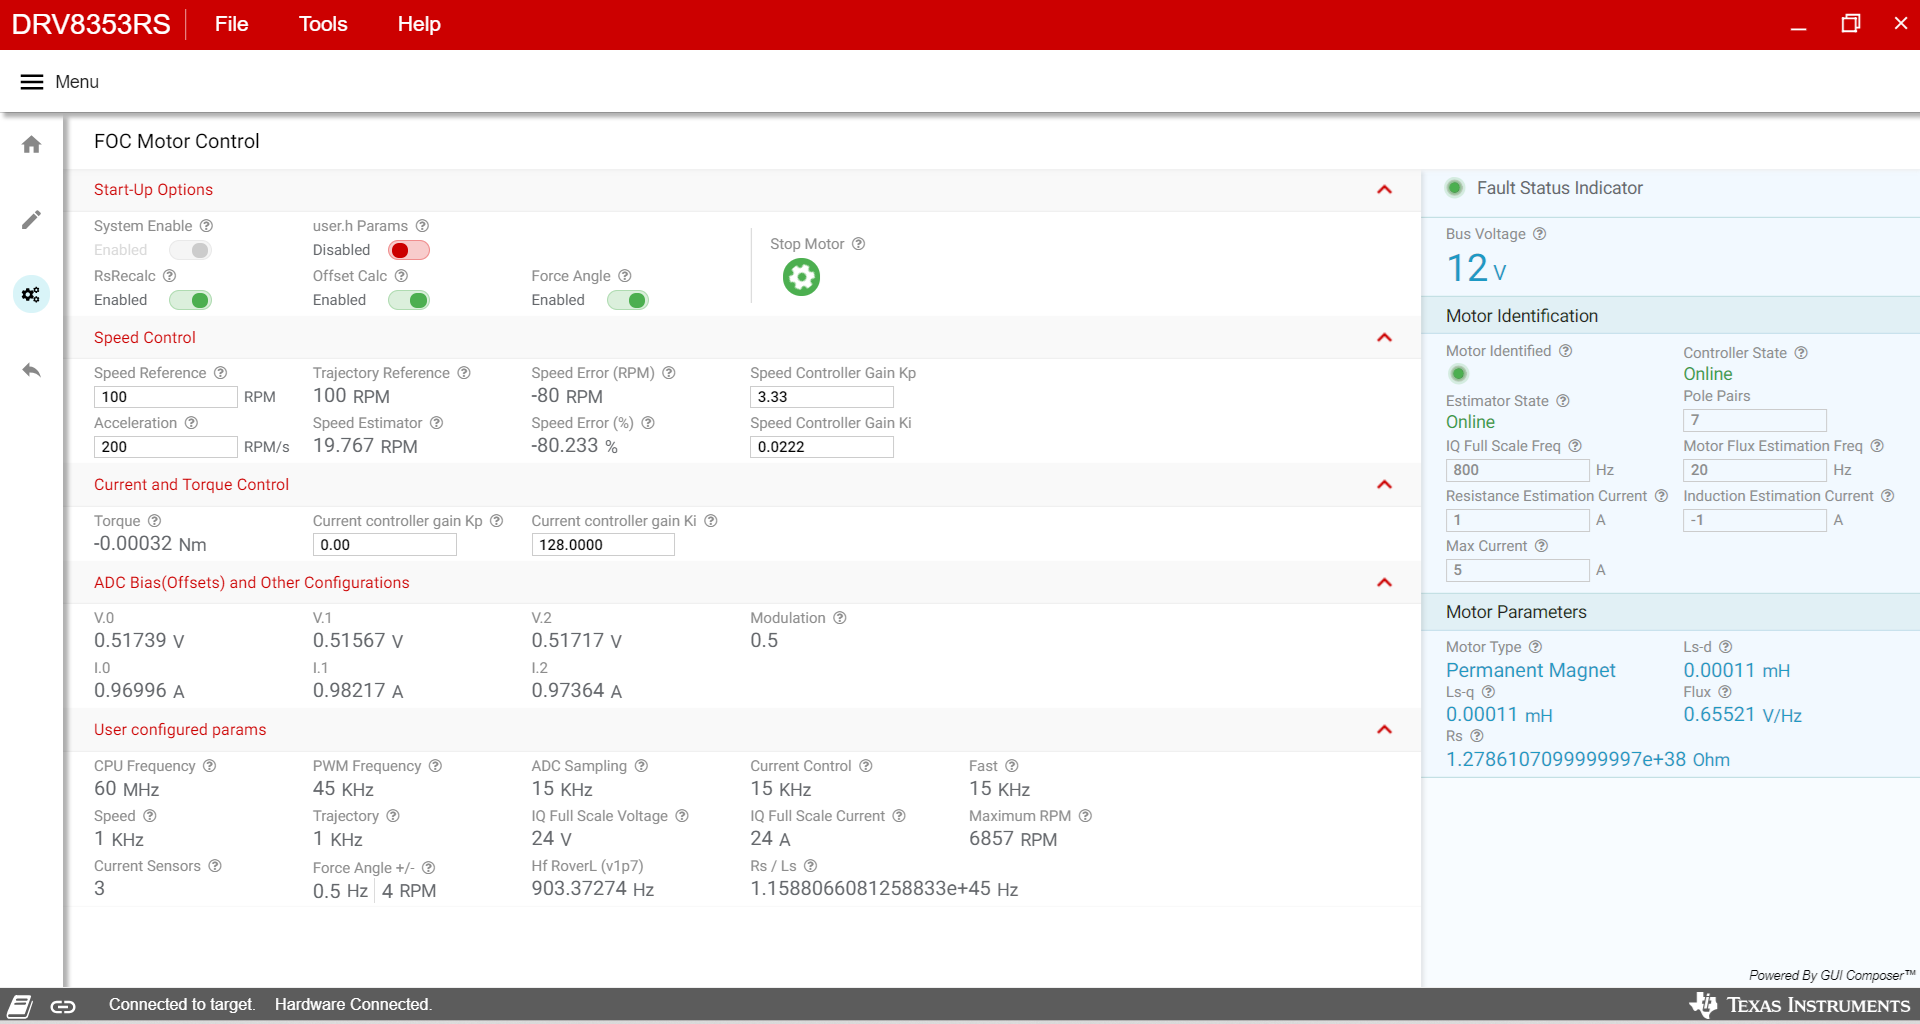The width and height of the screenshot is (1920, 1024).
Task: Collapse Current and Torque Control section
Action: 1384,485
